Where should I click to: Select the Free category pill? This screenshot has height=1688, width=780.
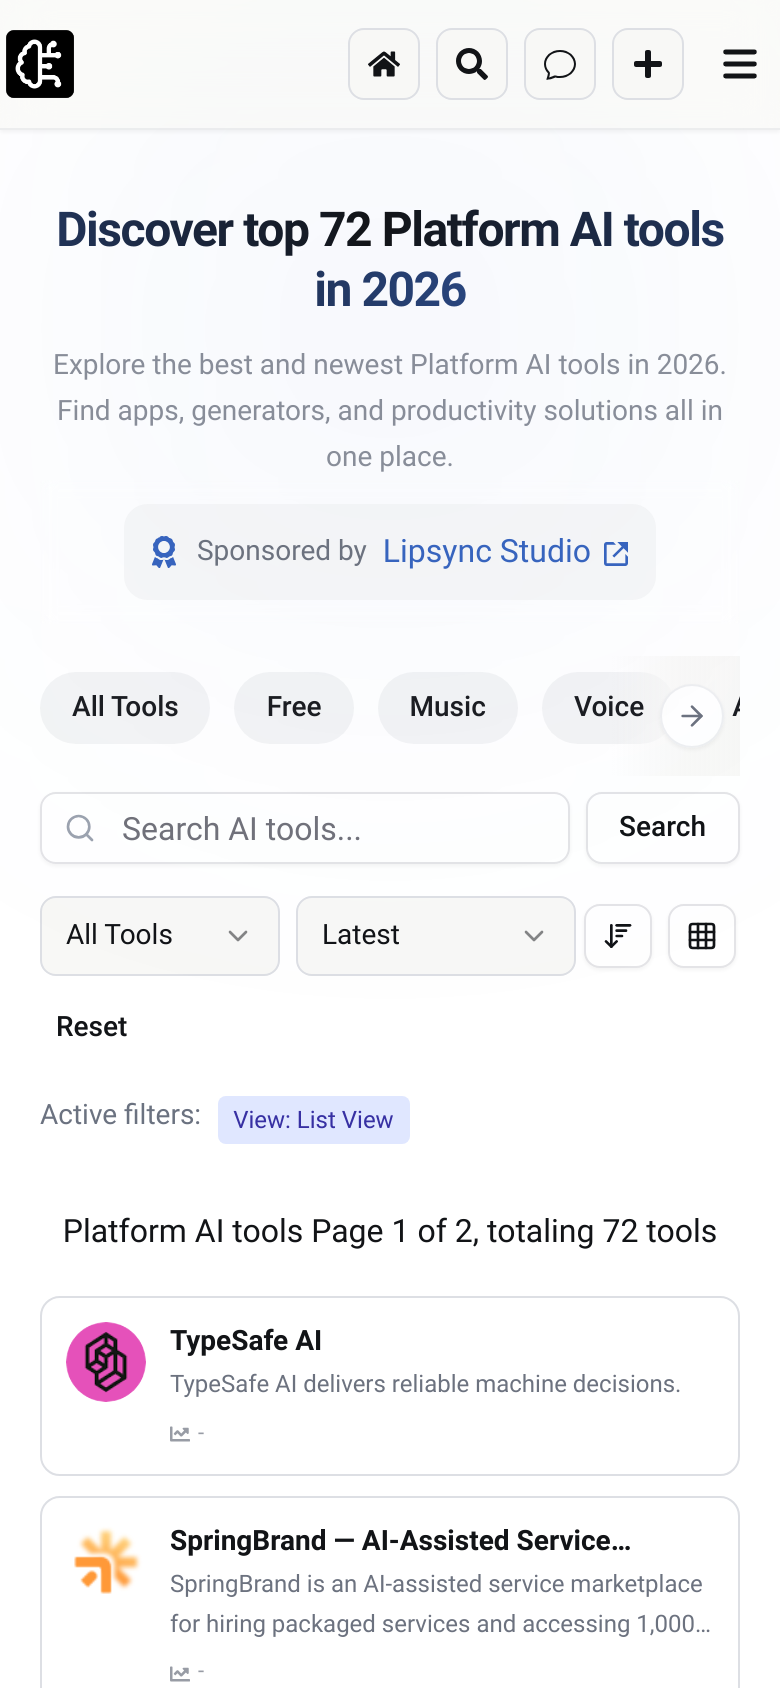point(294,707)
